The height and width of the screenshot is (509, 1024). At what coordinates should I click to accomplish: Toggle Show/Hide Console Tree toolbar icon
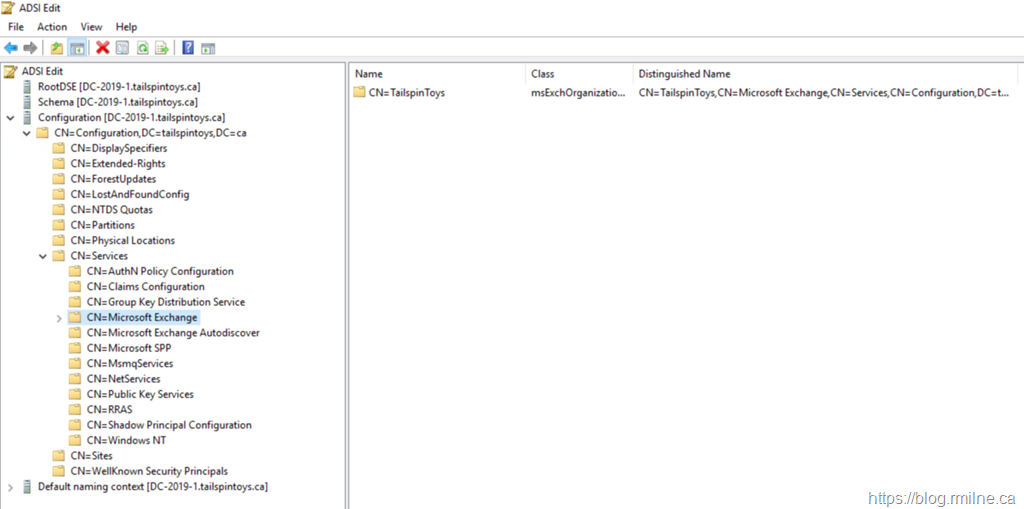coord(77,48)
